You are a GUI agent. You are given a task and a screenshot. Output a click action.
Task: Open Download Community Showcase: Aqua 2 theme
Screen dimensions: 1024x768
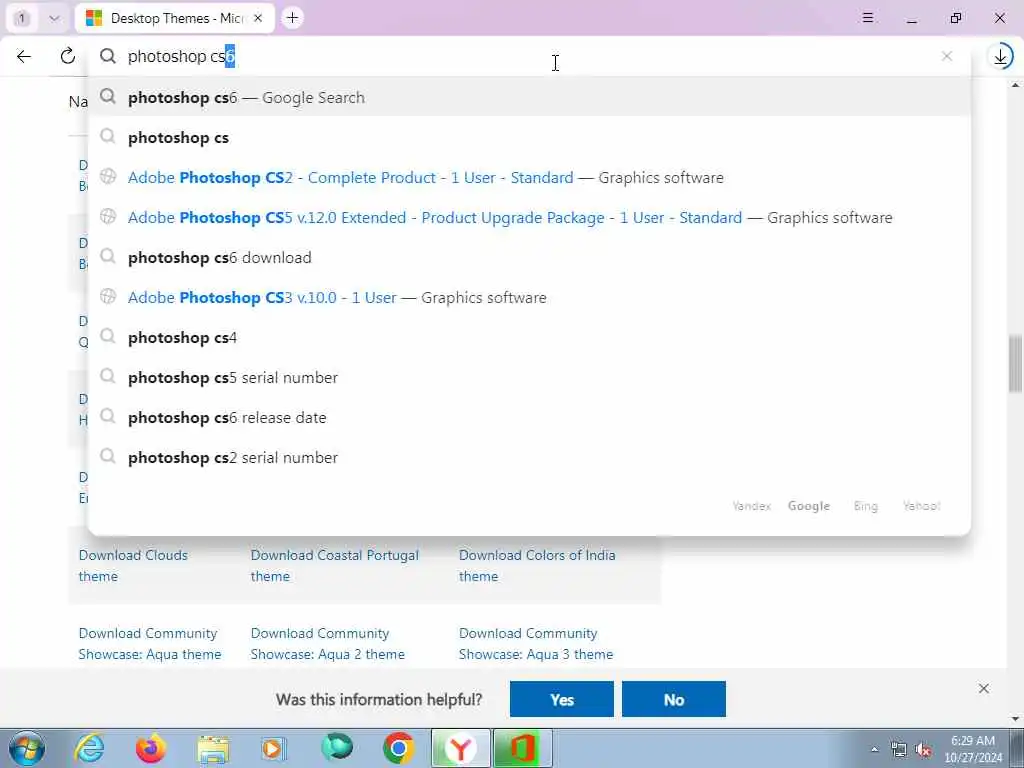pyautogui.click(x=327, y=644)
